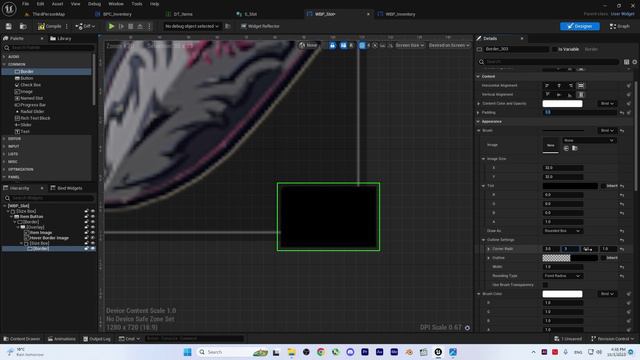Open the Rounding Type dropdown
640x360 pixels.
[562, 276]
